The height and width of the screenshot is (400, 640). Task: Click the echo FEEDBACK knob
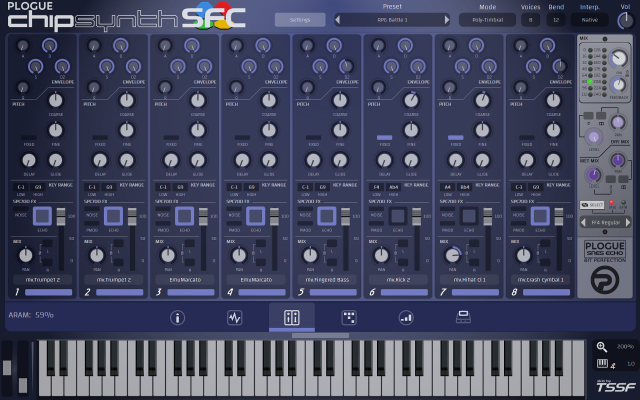[x=619, y=85]
